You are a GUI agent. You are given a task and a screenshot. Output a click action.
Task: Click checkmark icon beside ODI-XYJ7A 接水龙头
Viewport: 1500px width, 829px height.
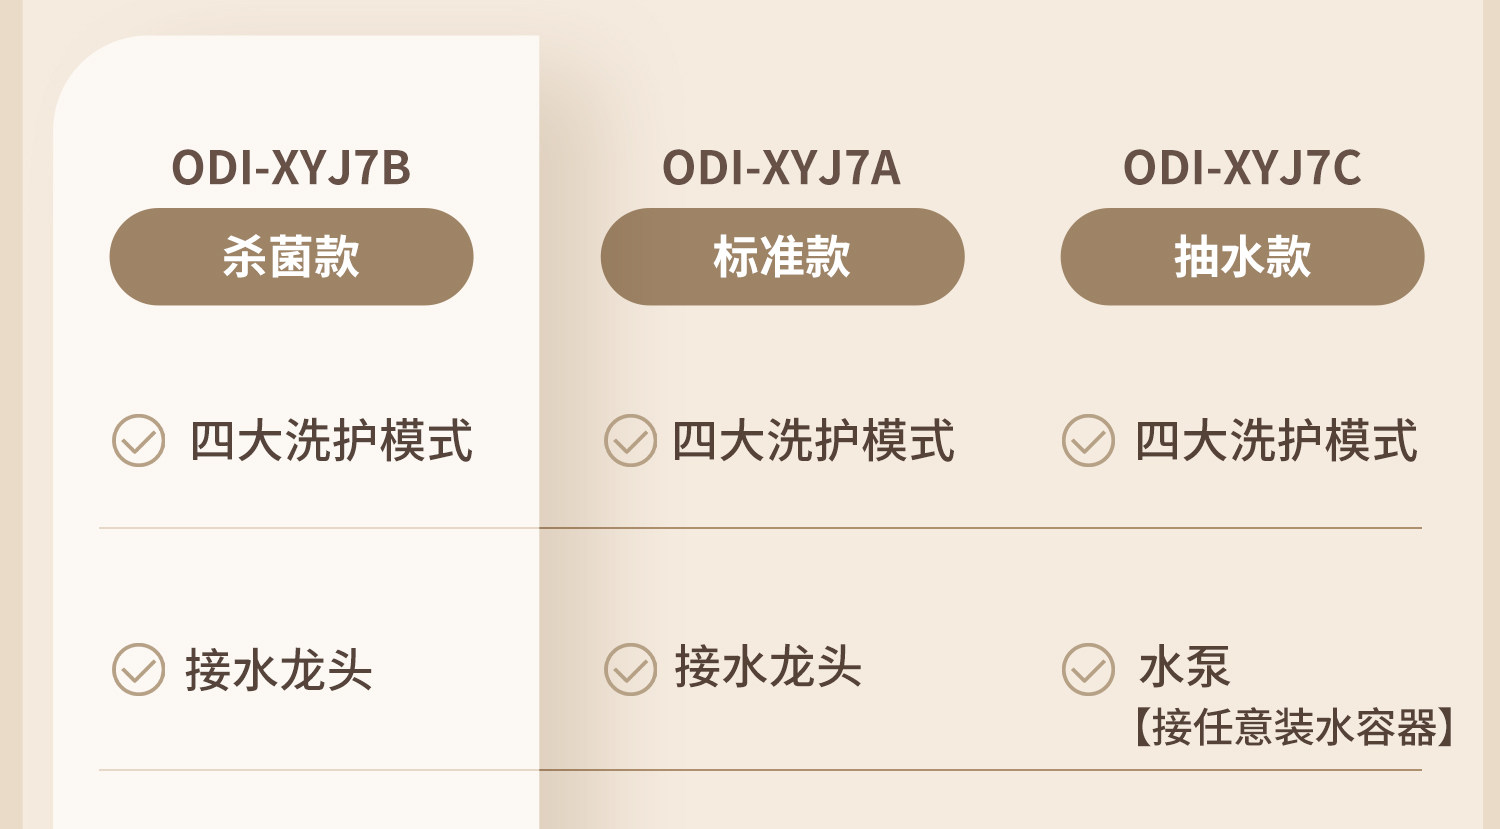pyautogui.click(x=630, y=669)
